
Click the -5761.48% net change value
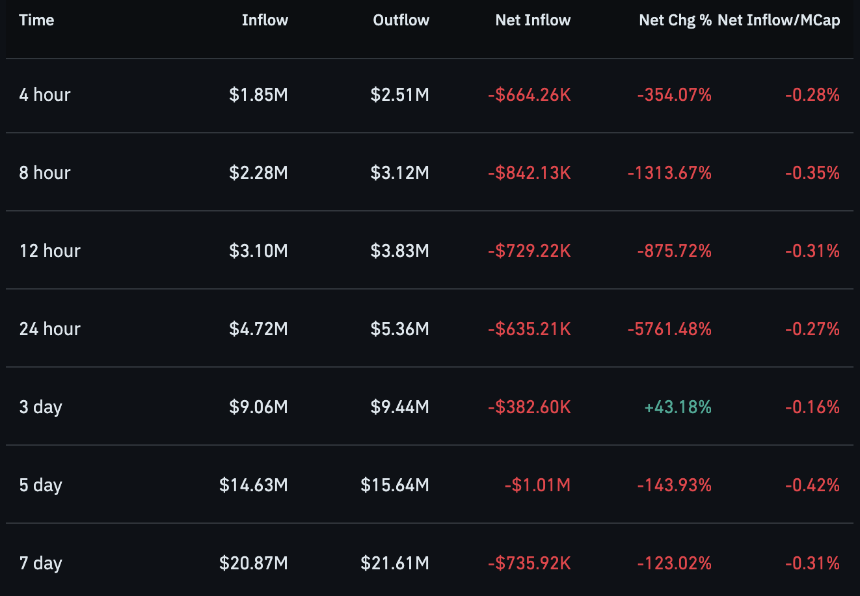(x=670, y=328)
